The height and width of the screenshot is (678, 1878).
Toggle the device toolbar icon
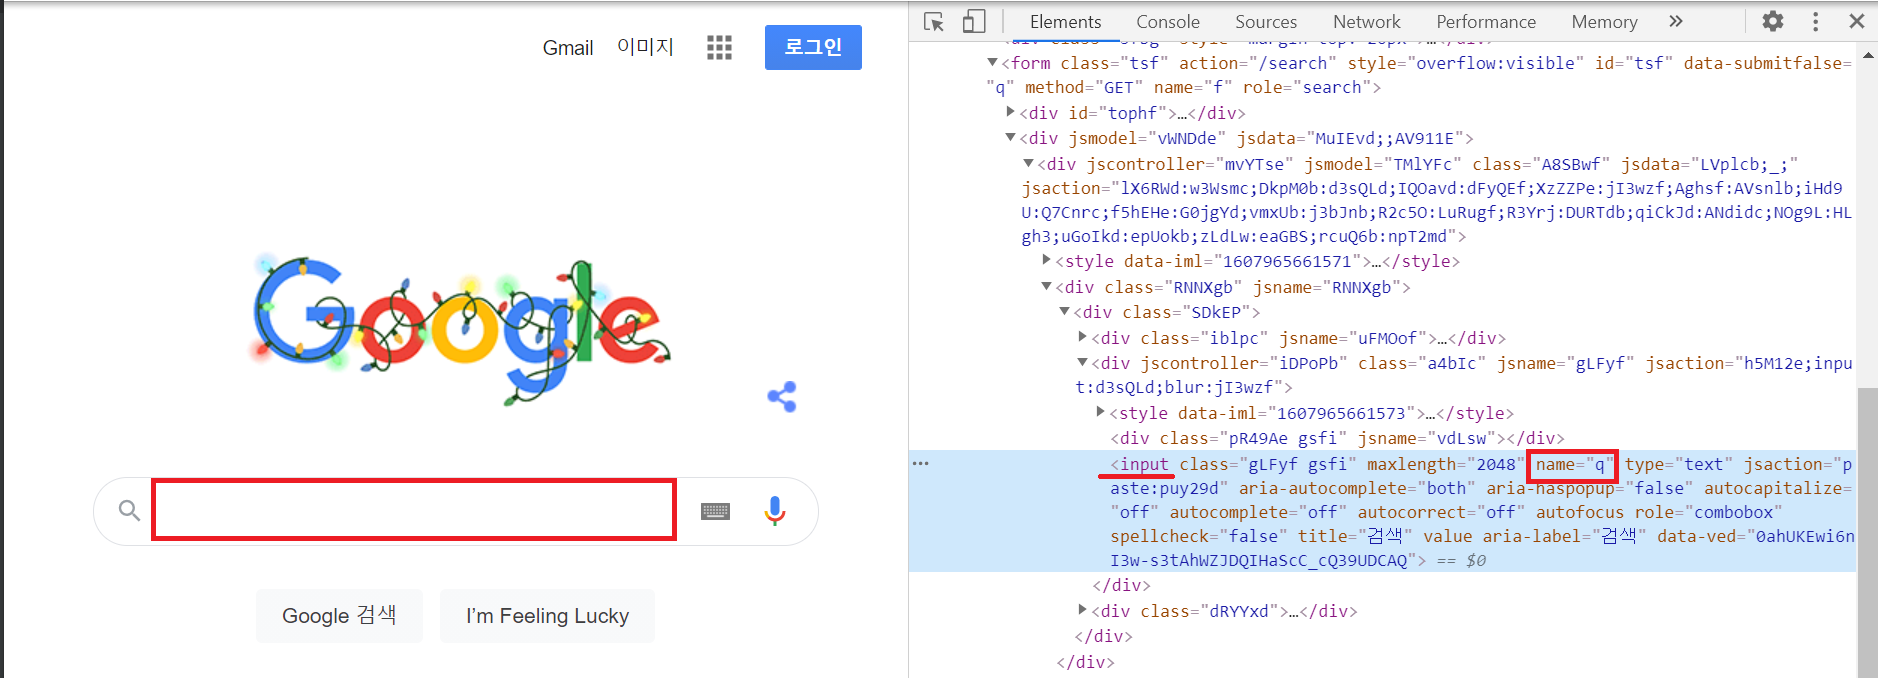click(974, 22)
